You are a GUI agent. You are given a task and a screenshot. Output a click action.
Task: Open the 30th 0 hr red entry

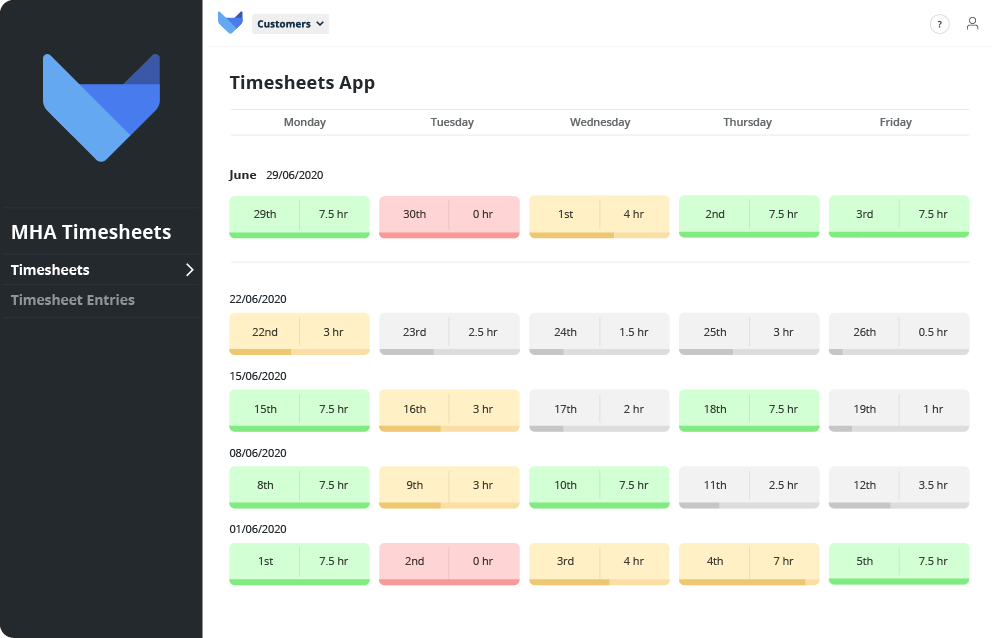click(449, 214)
